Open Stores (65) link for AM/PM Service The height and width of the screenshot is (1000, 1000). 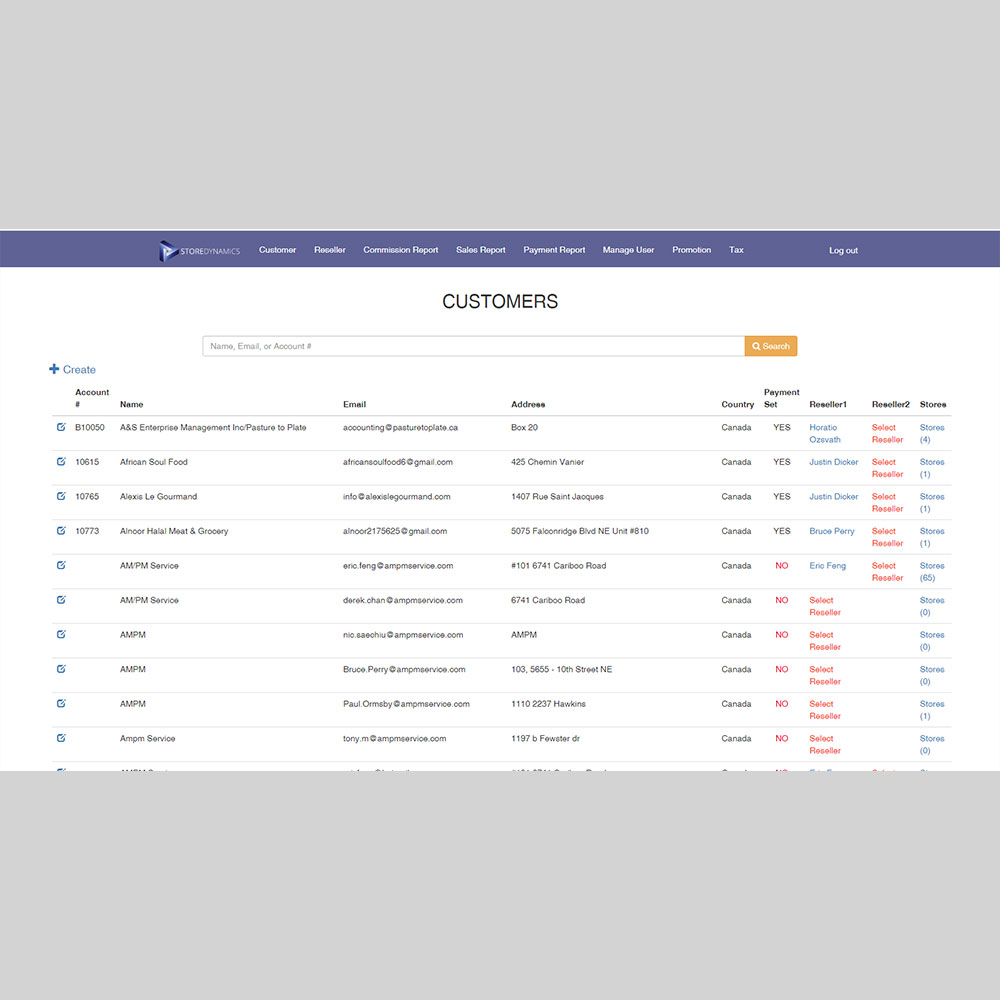[x=931, y=571]
